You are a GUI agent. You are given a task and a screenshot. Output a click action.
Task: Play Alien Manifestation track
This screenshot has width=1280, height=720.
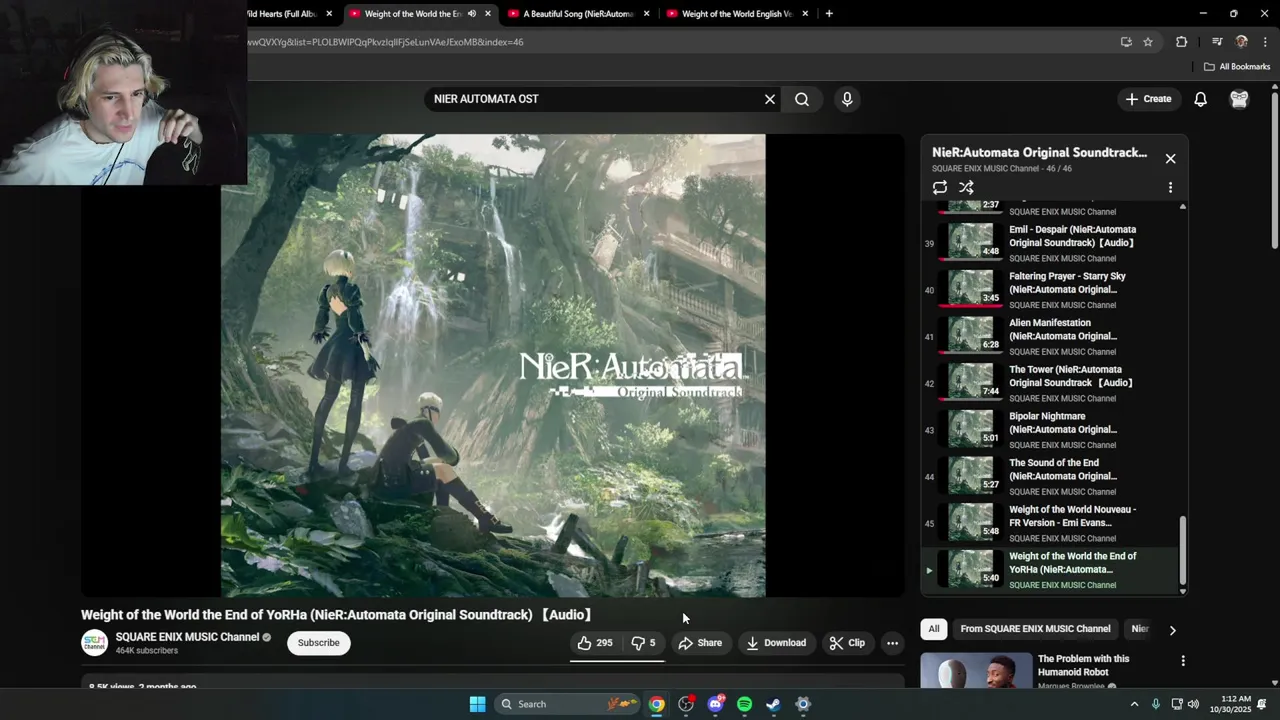(x=1050, y=337)
